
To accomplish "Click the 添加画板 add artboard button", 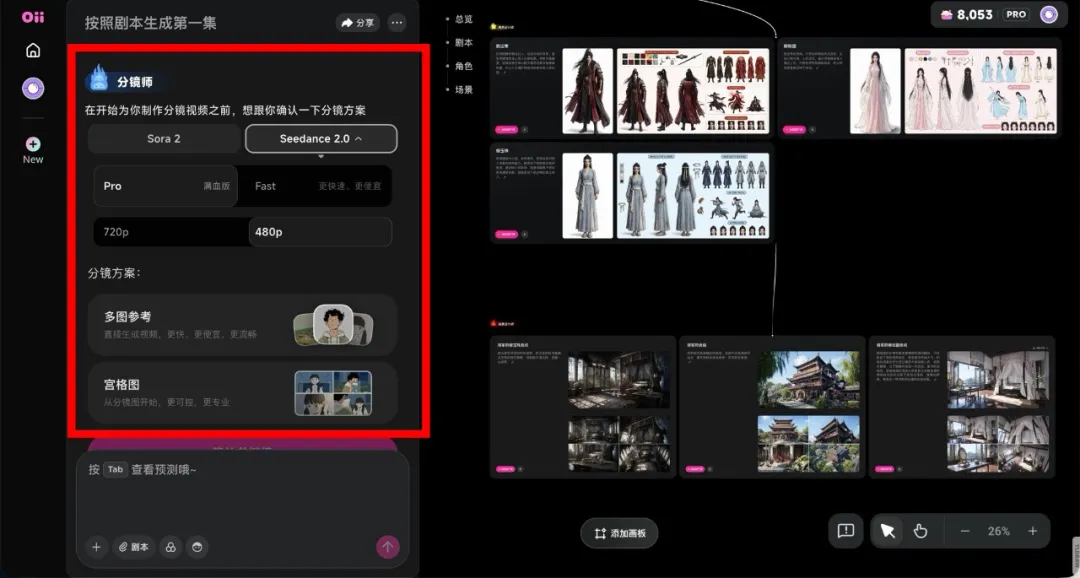I will tap(619, 533).
